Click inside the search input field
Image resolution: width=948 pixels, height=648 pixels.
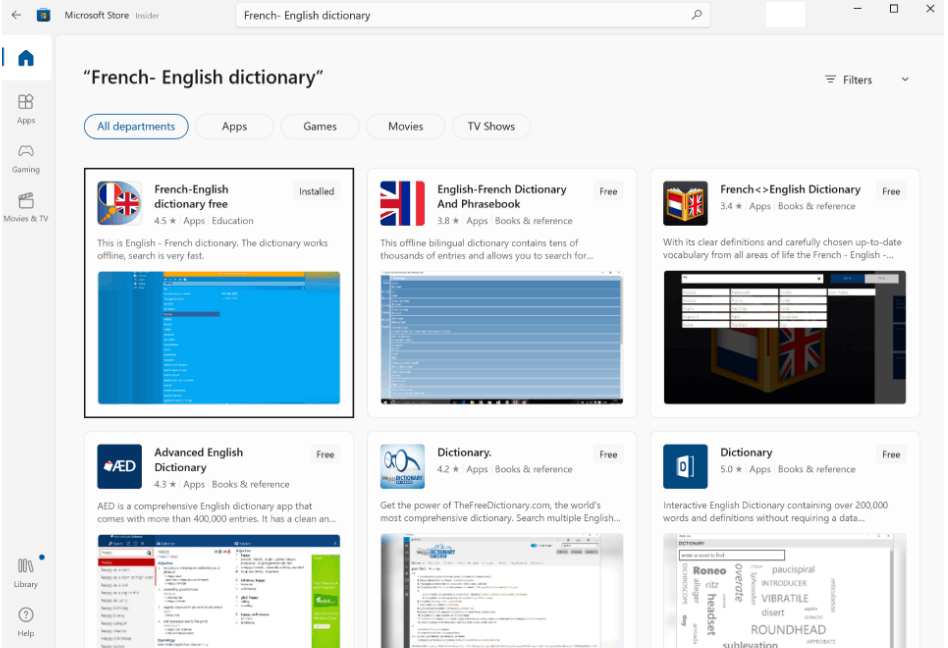(x=473, y=15)
